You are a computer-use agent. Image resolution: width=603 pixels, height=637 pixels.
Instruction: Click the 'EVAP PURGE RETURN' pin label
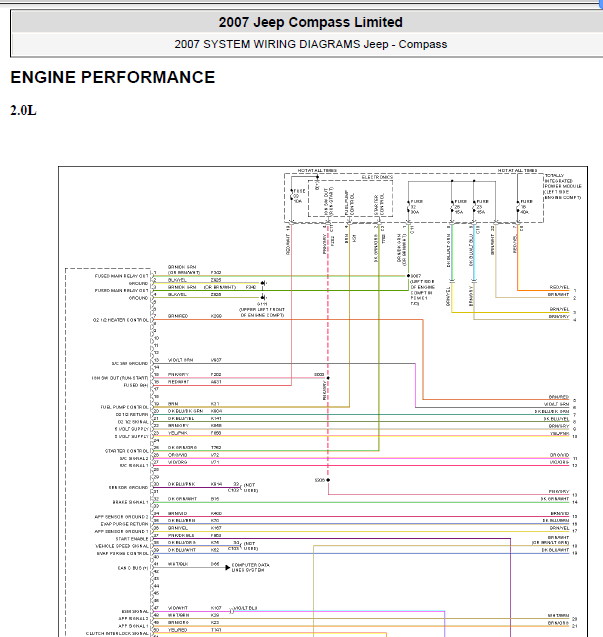[x=125, y=524]
